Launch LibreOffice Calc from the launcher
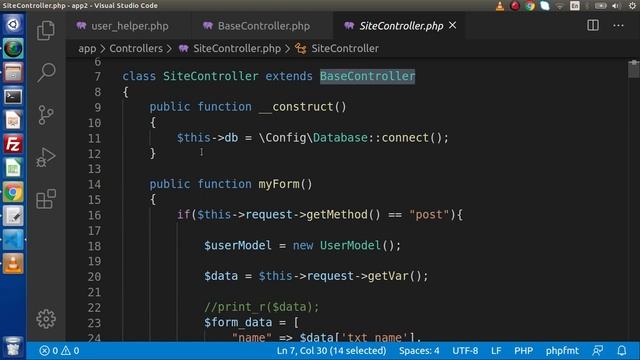This screenshot has width=640, height=360. tap(13, 168)
